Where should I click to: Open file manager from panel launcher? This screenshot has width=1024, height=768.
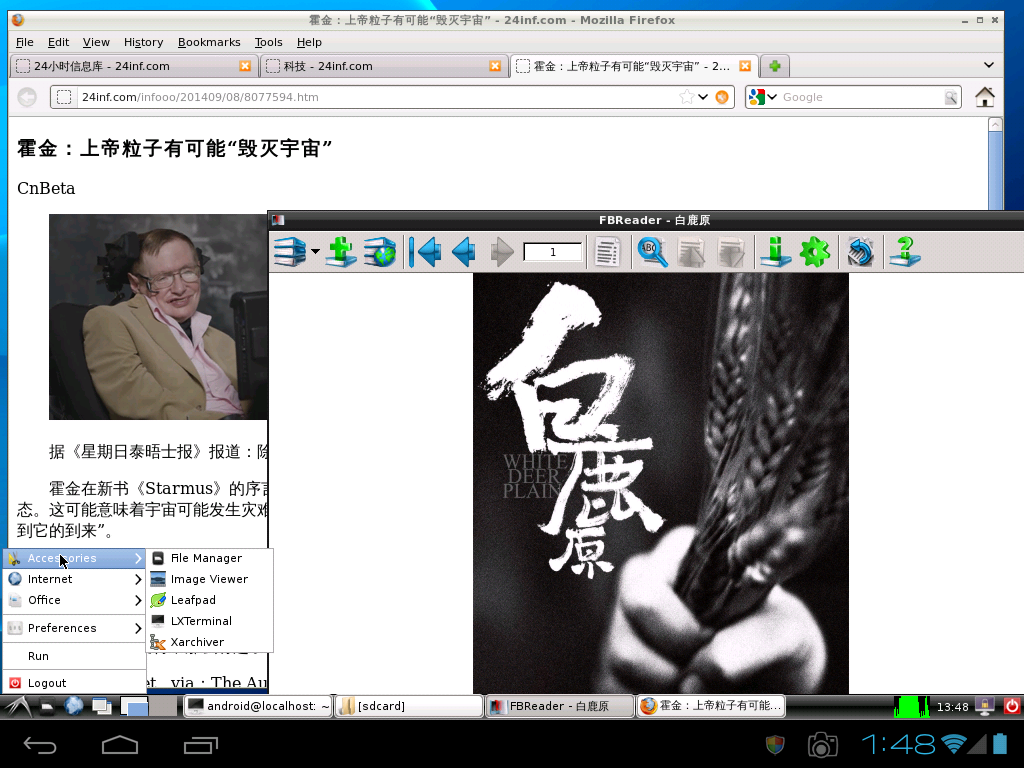pos(48,706)
